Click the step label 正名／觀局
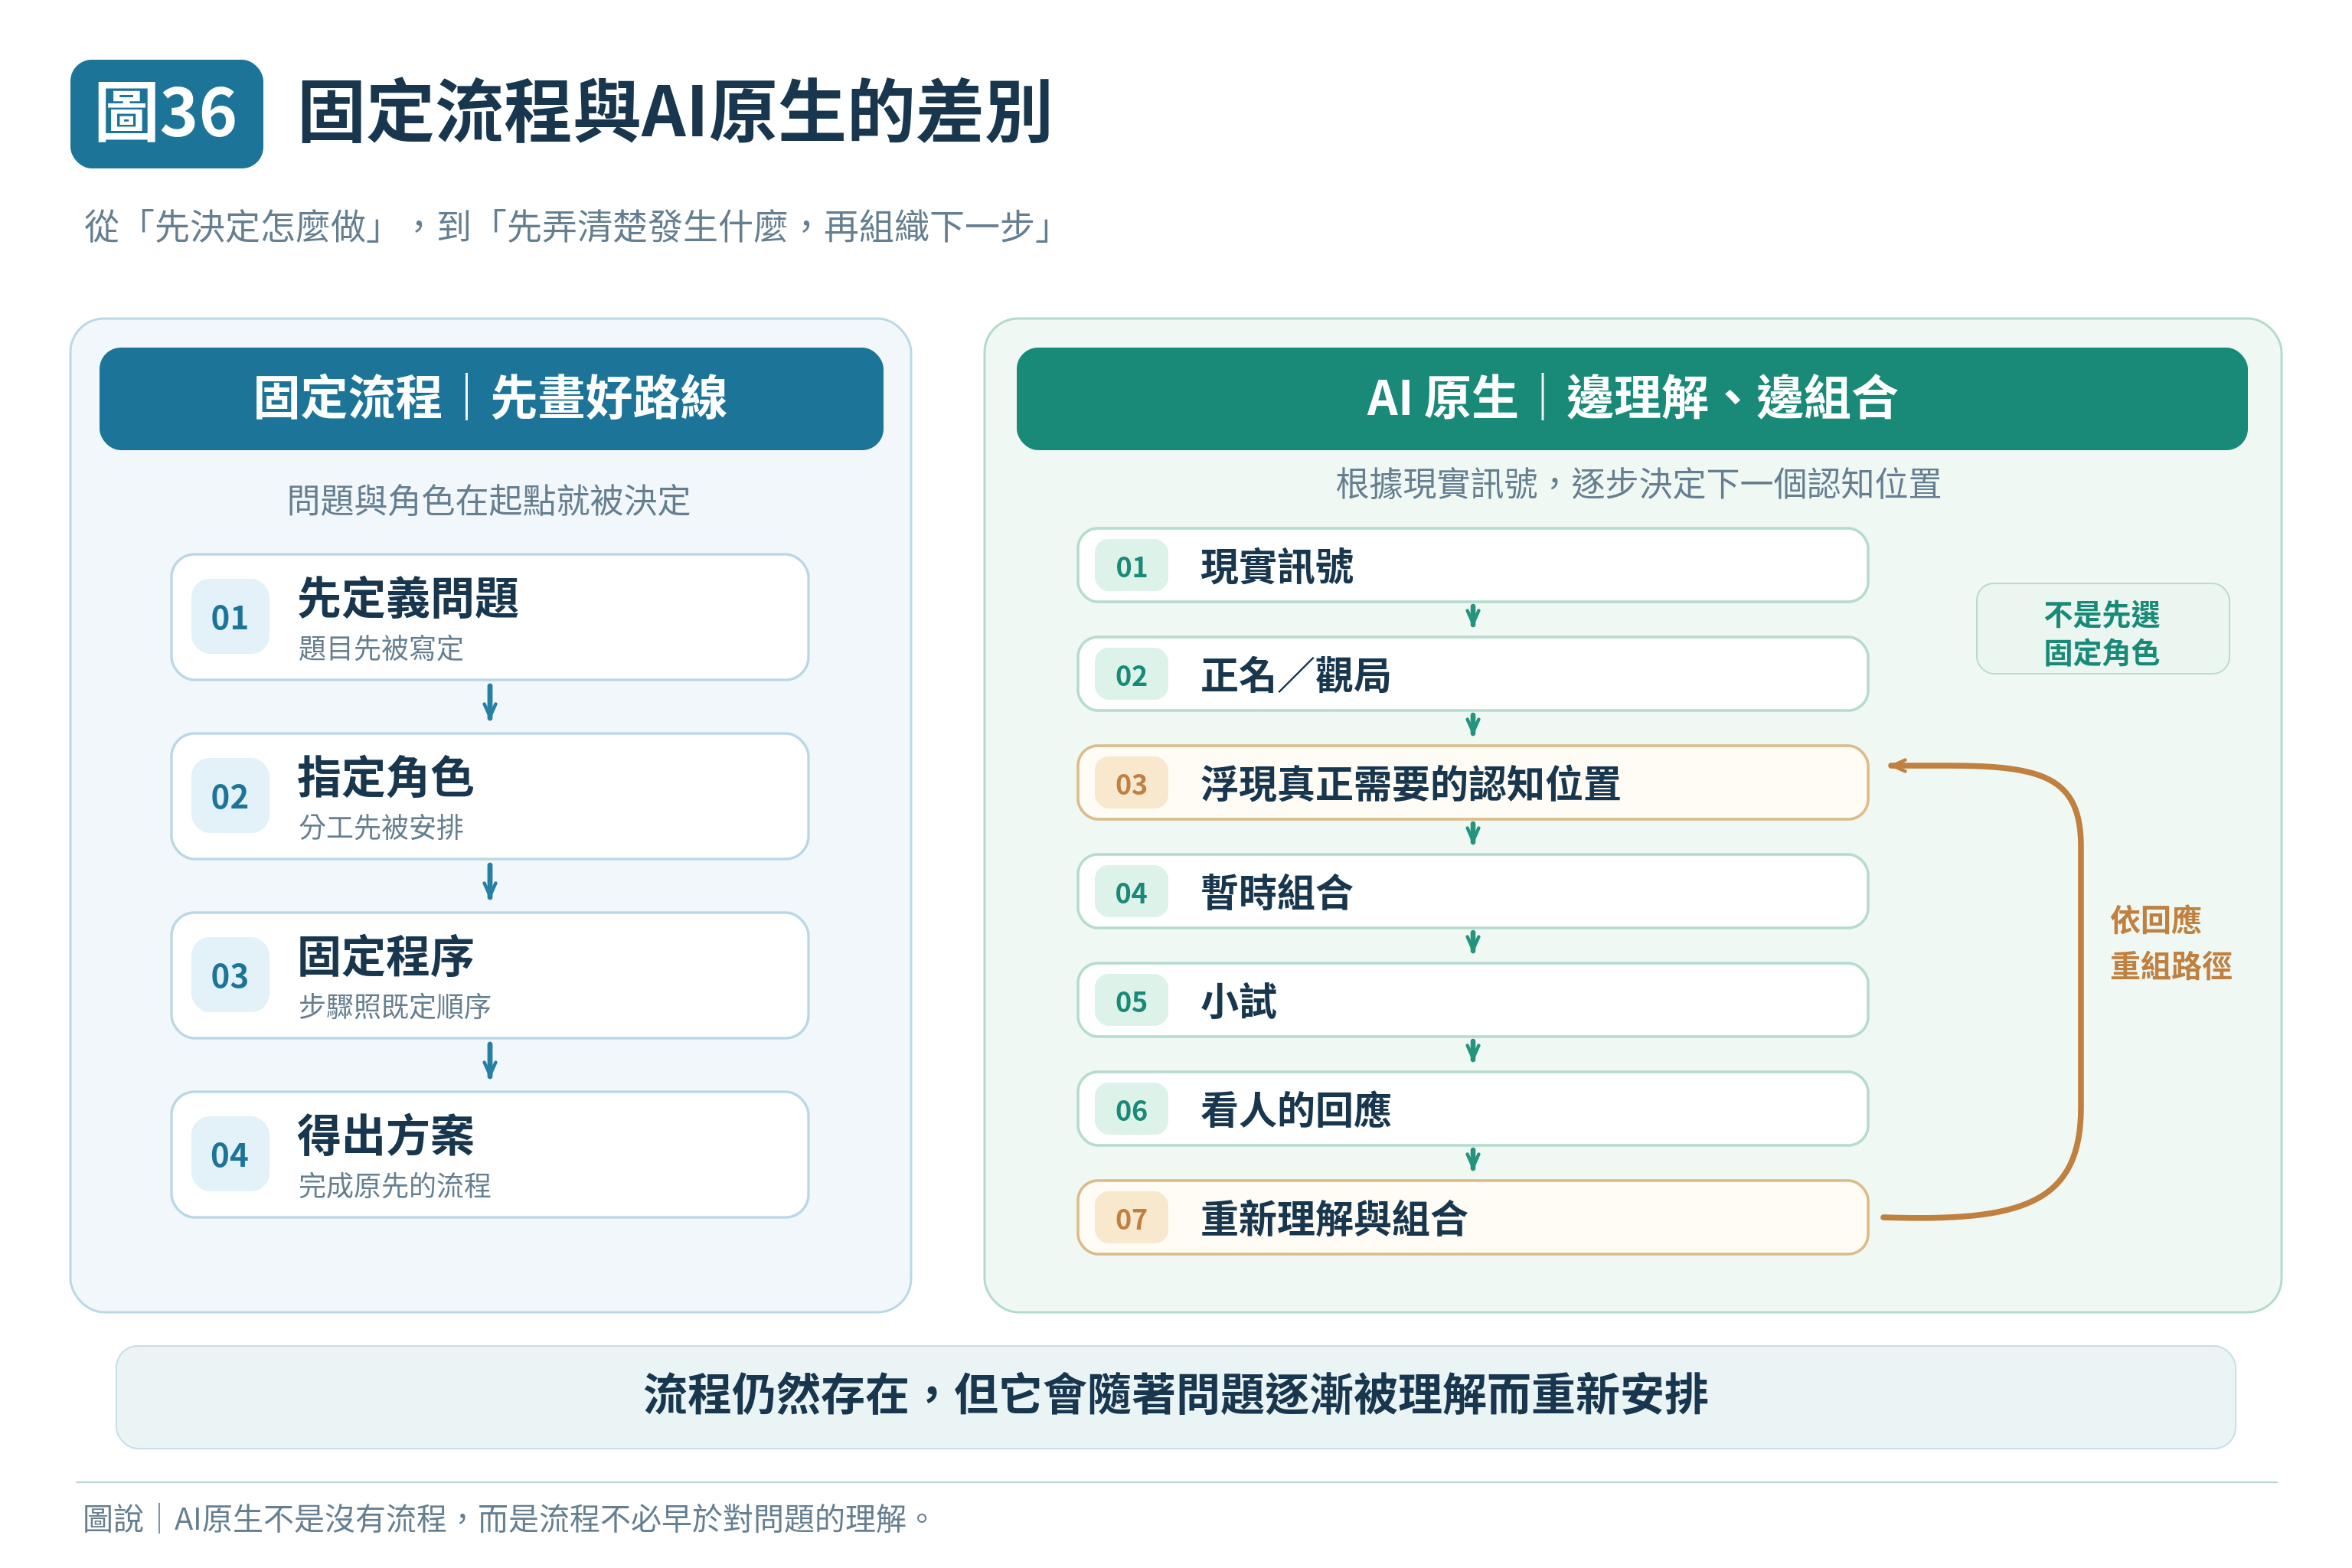 coord(1296,675)
